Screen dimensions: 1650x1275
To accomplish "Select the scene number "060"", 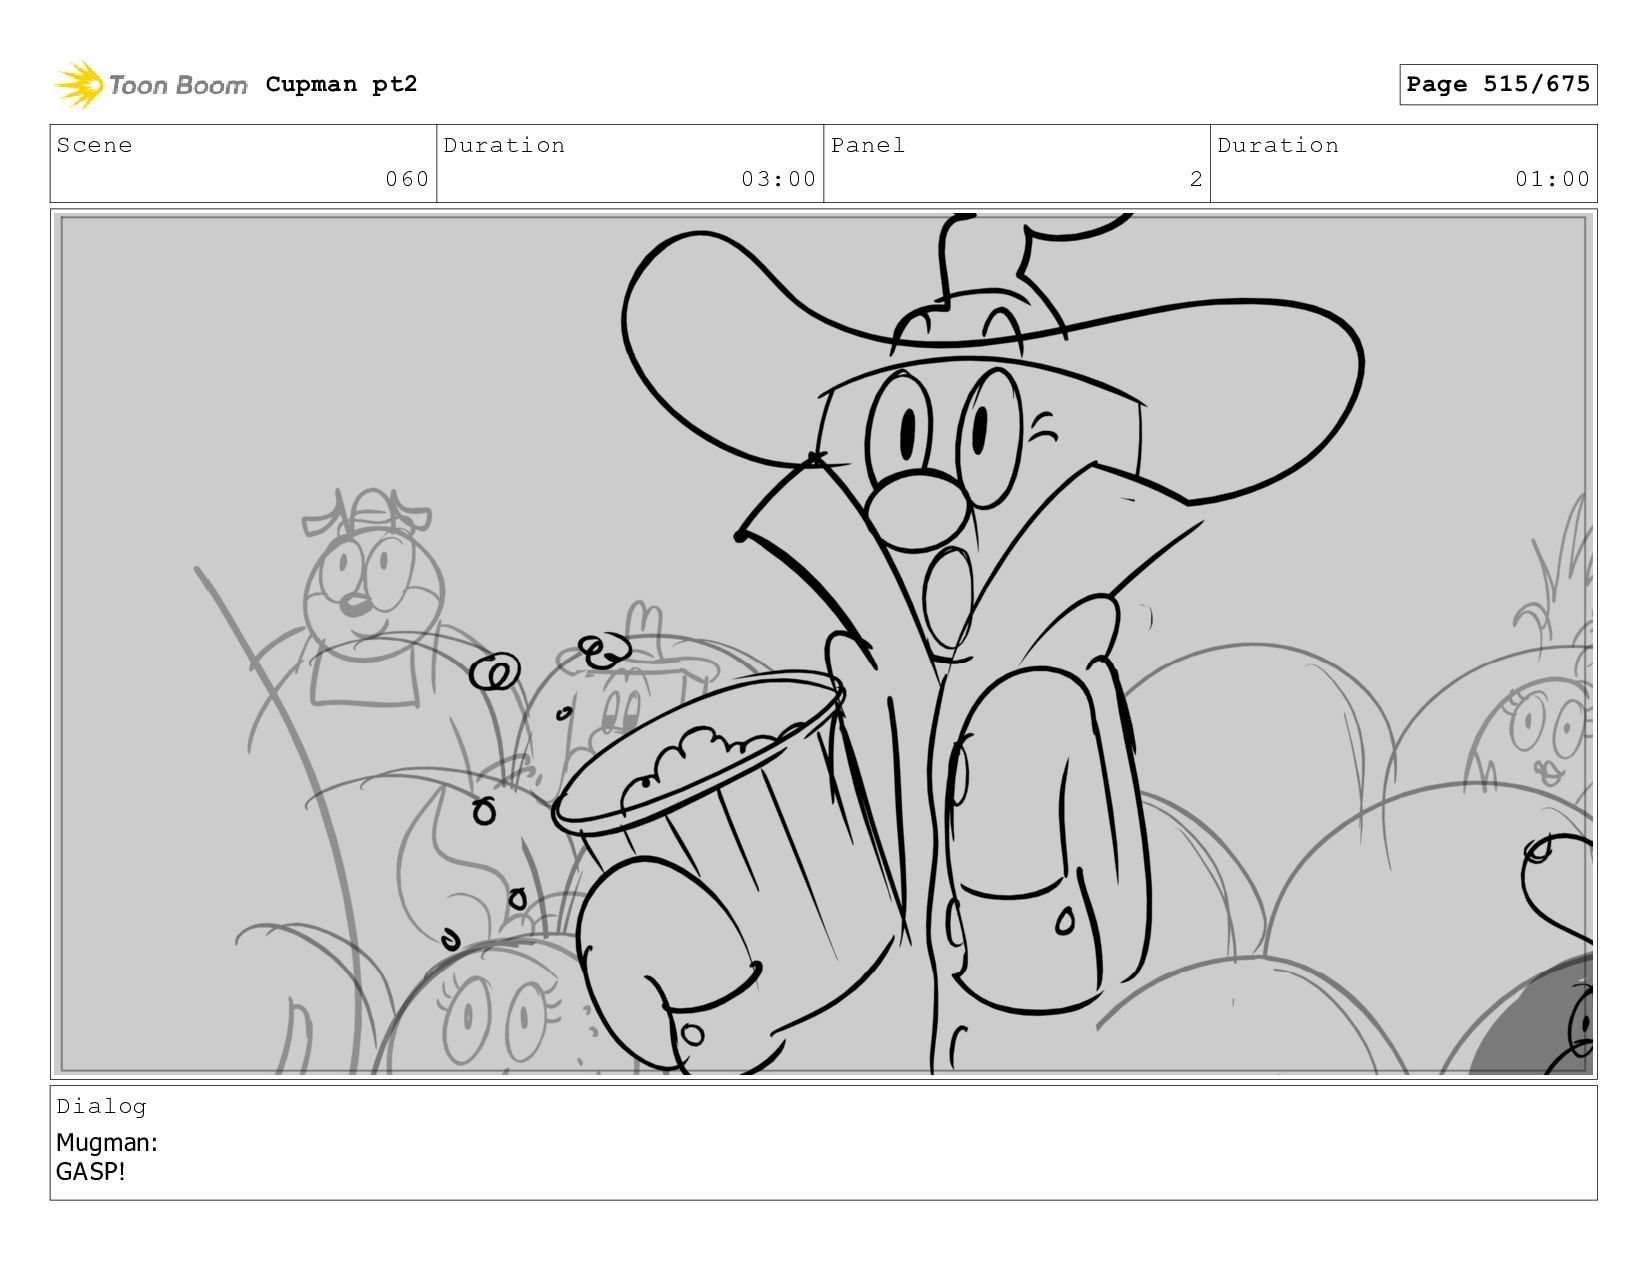I will click(x=407, y=179).
